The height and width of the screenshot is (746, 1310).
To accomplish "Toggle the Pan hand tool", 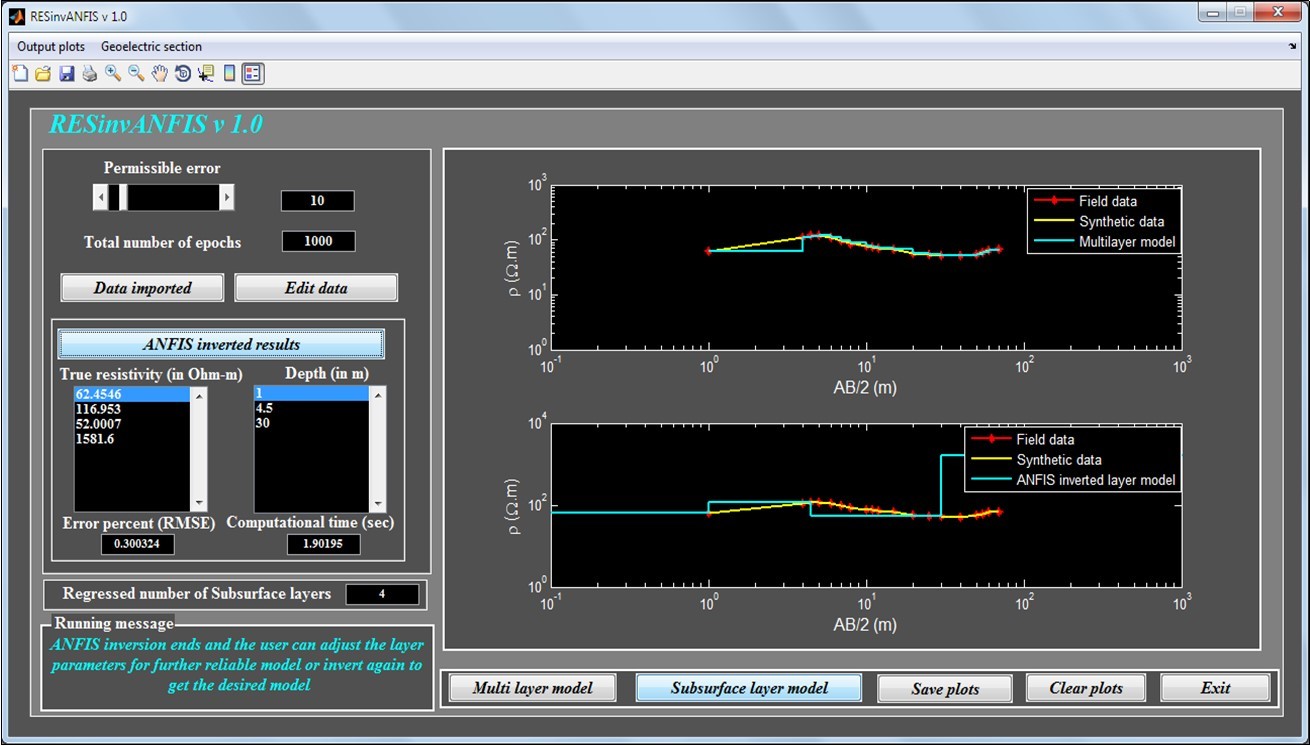I will click(158, 73).
